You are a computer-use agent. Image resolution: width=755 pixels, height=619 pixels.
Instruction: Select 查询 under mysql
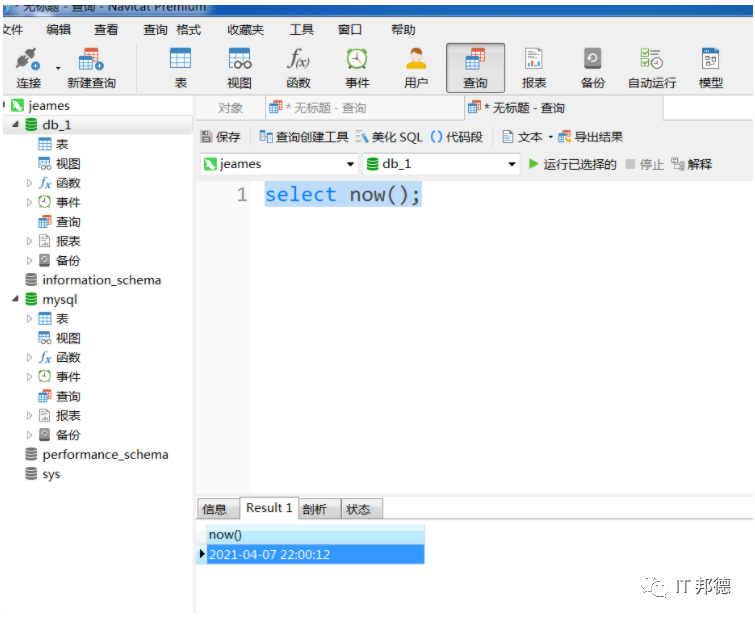[59, 396]
